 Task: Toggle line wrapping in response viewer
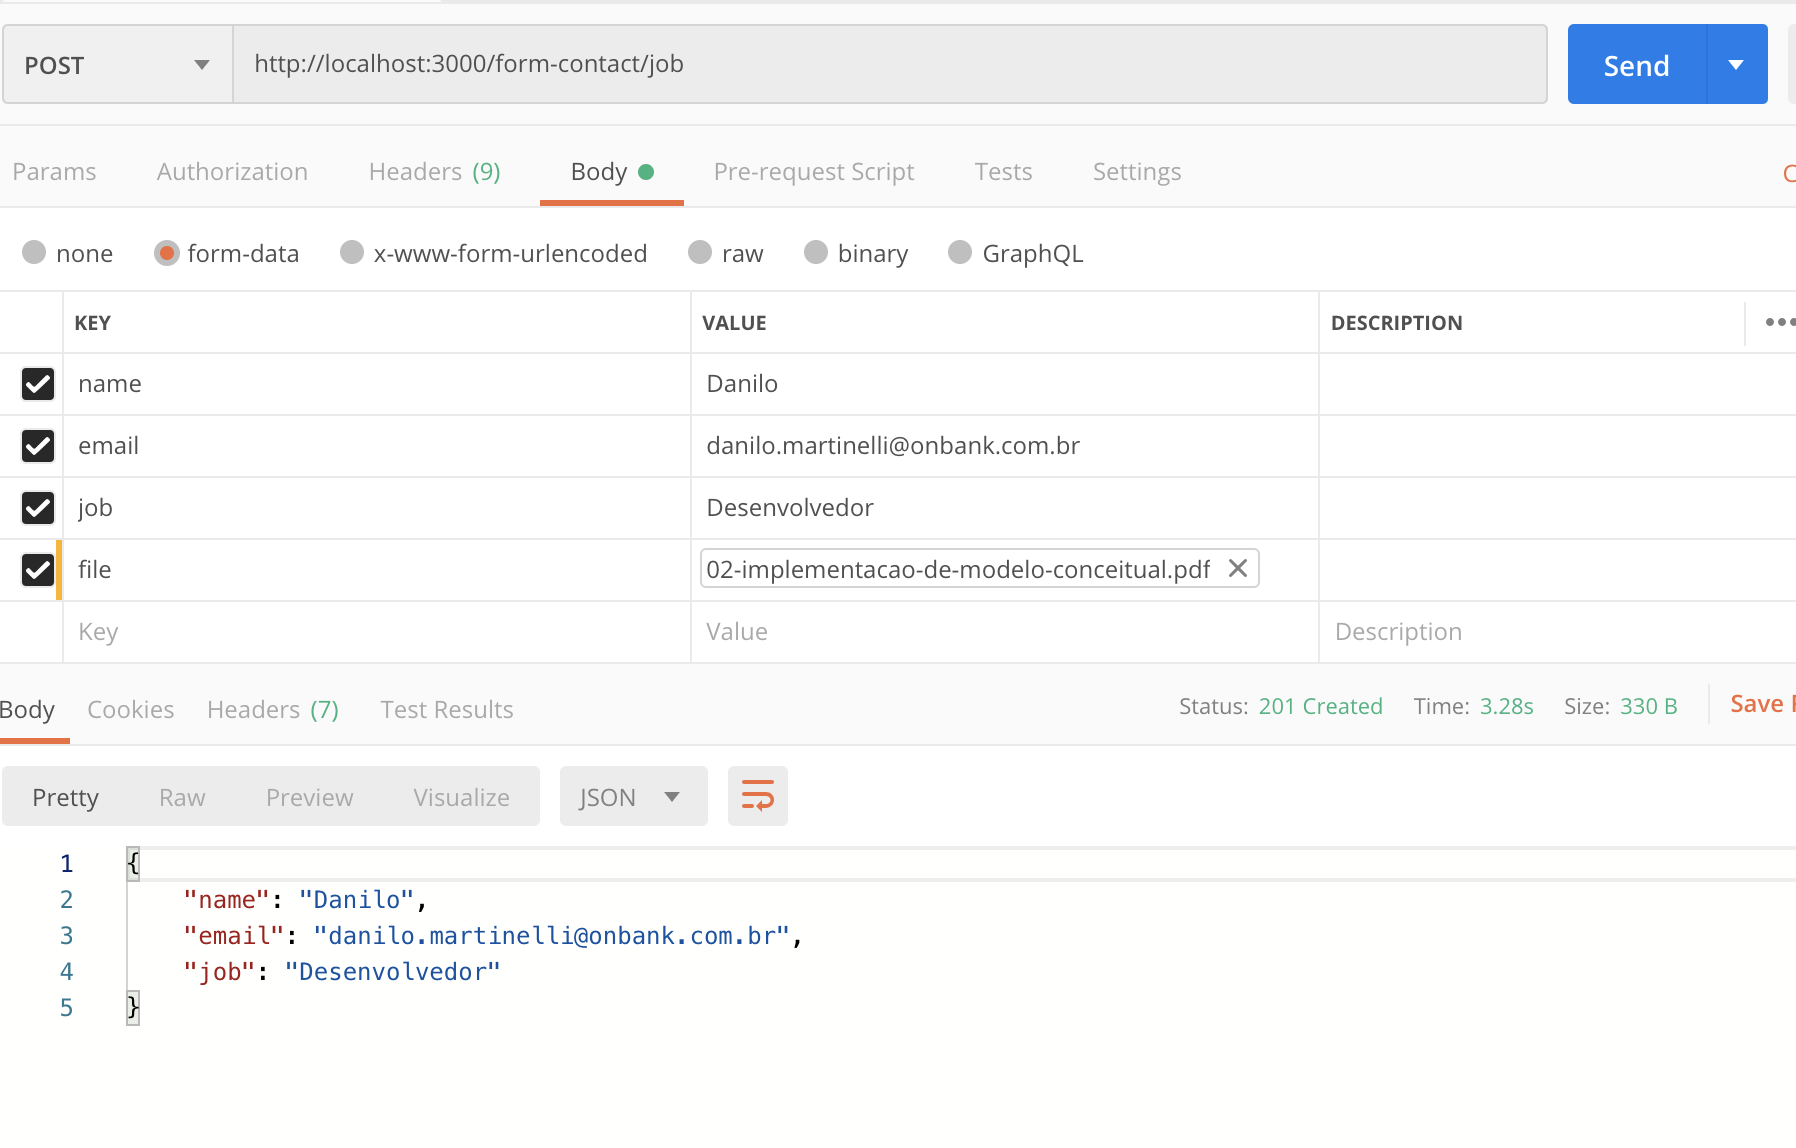tap(757, 796)
